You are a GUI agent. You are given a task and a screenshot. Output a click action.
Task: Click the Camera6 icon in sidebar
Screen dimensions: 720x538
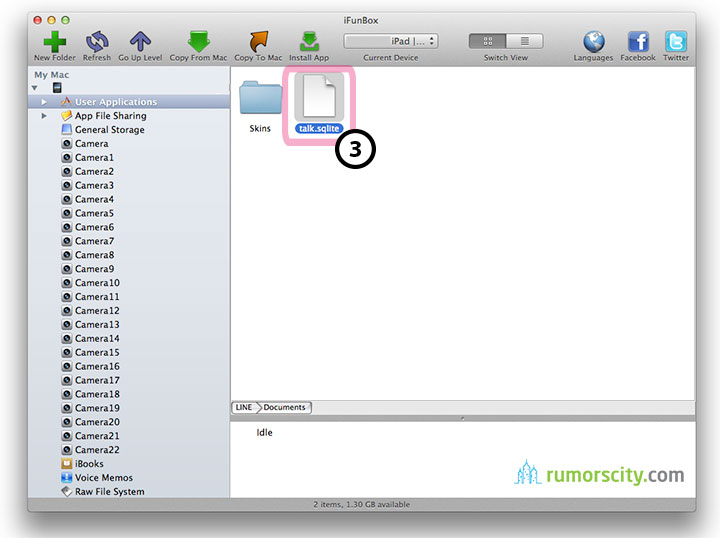pos(67,227)
